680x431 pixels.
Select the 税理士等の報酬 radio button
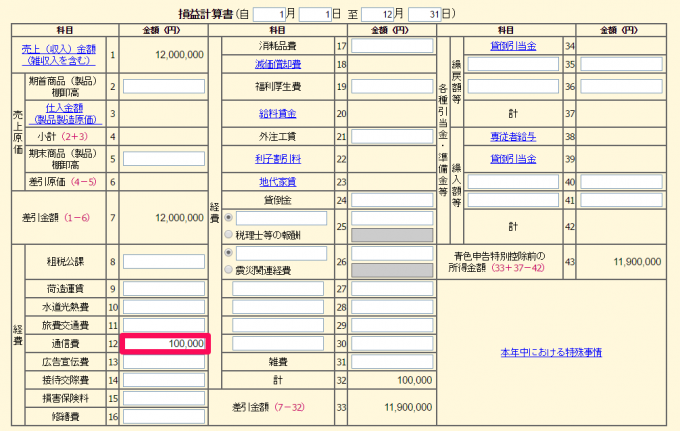point(229,235)
